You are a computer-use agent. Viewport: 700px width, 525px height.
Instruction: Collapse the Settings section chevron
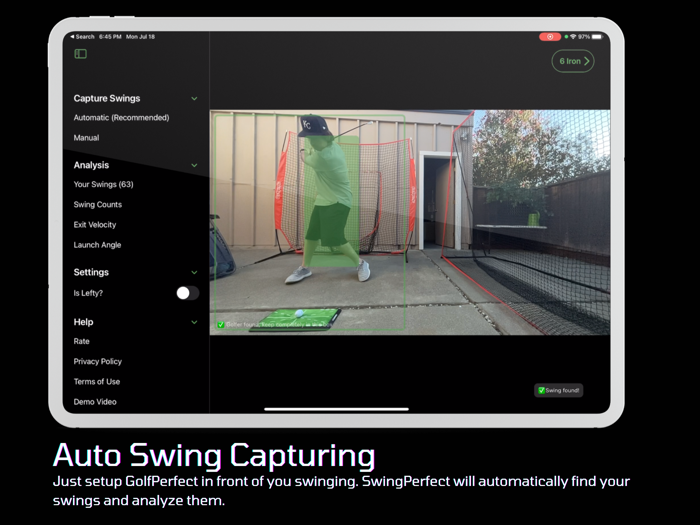[x=194, y=272]
